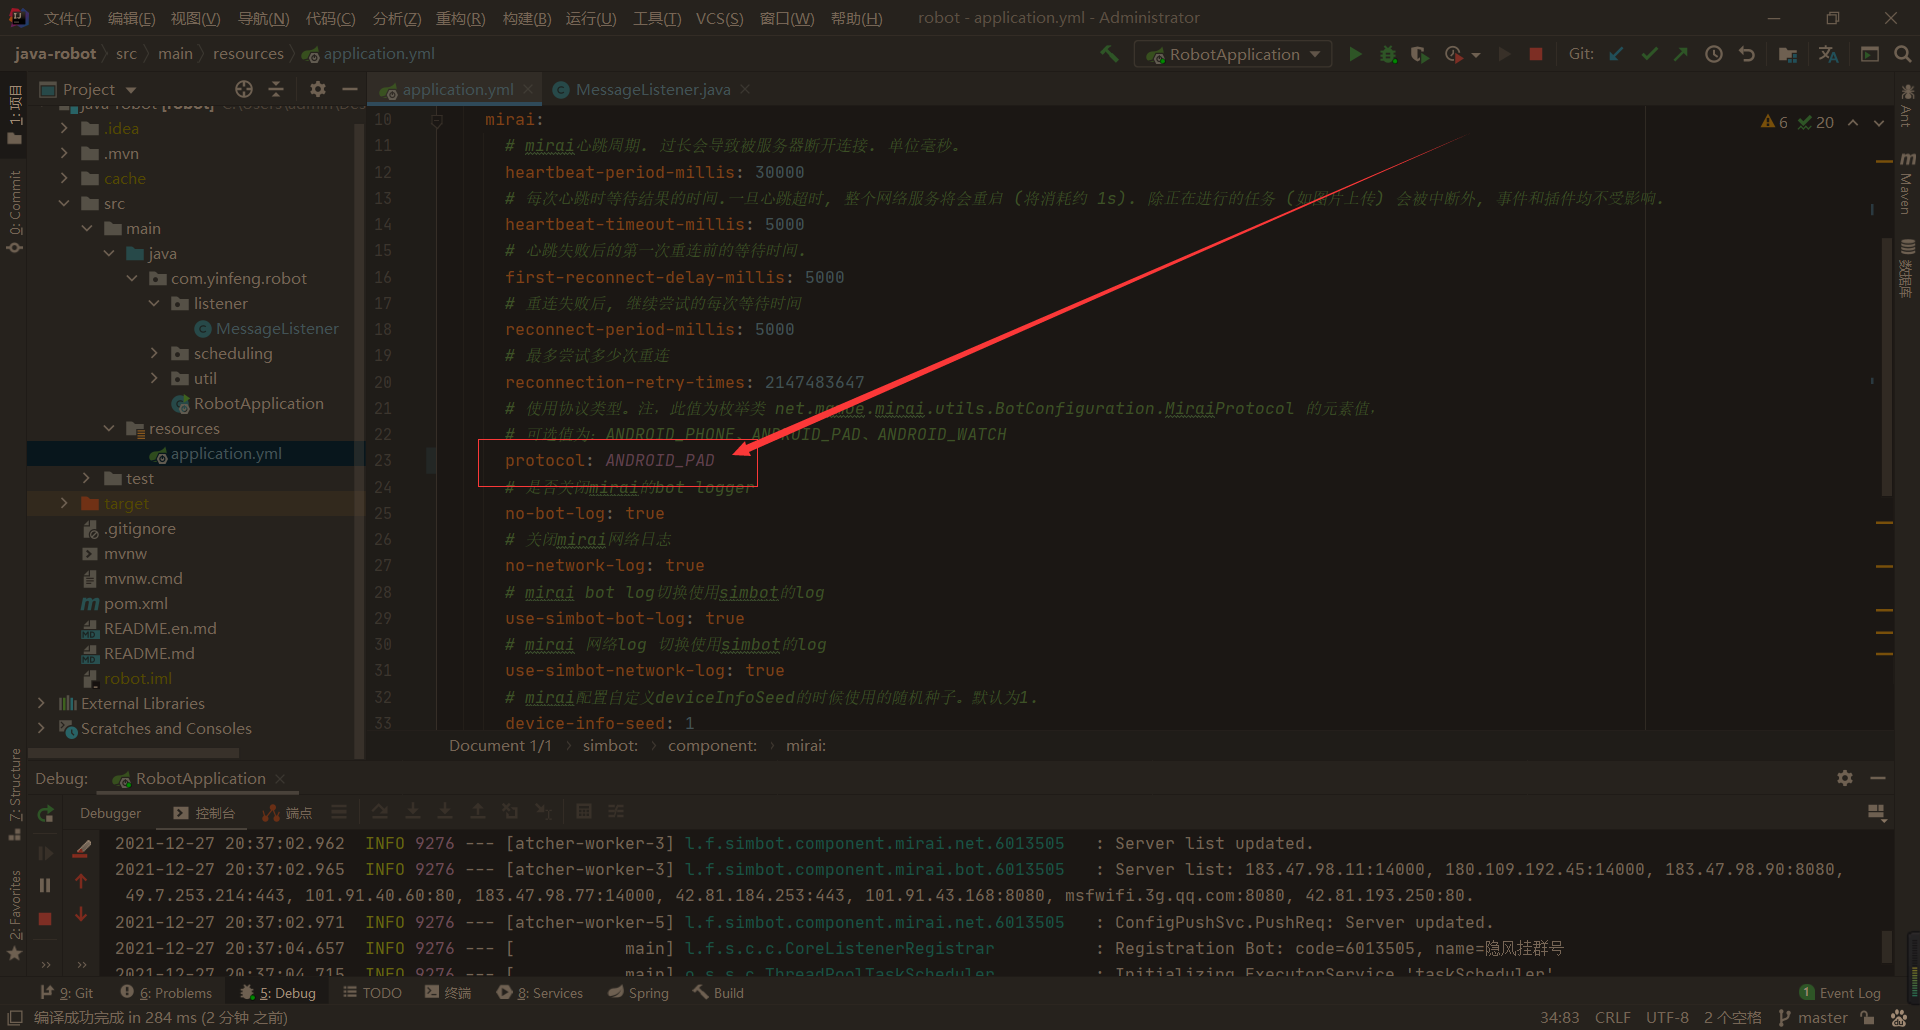This screenshot has height=1030, width=1920.
Task: Push commits with Git green up-right arrow
Action: (1681, 54)
